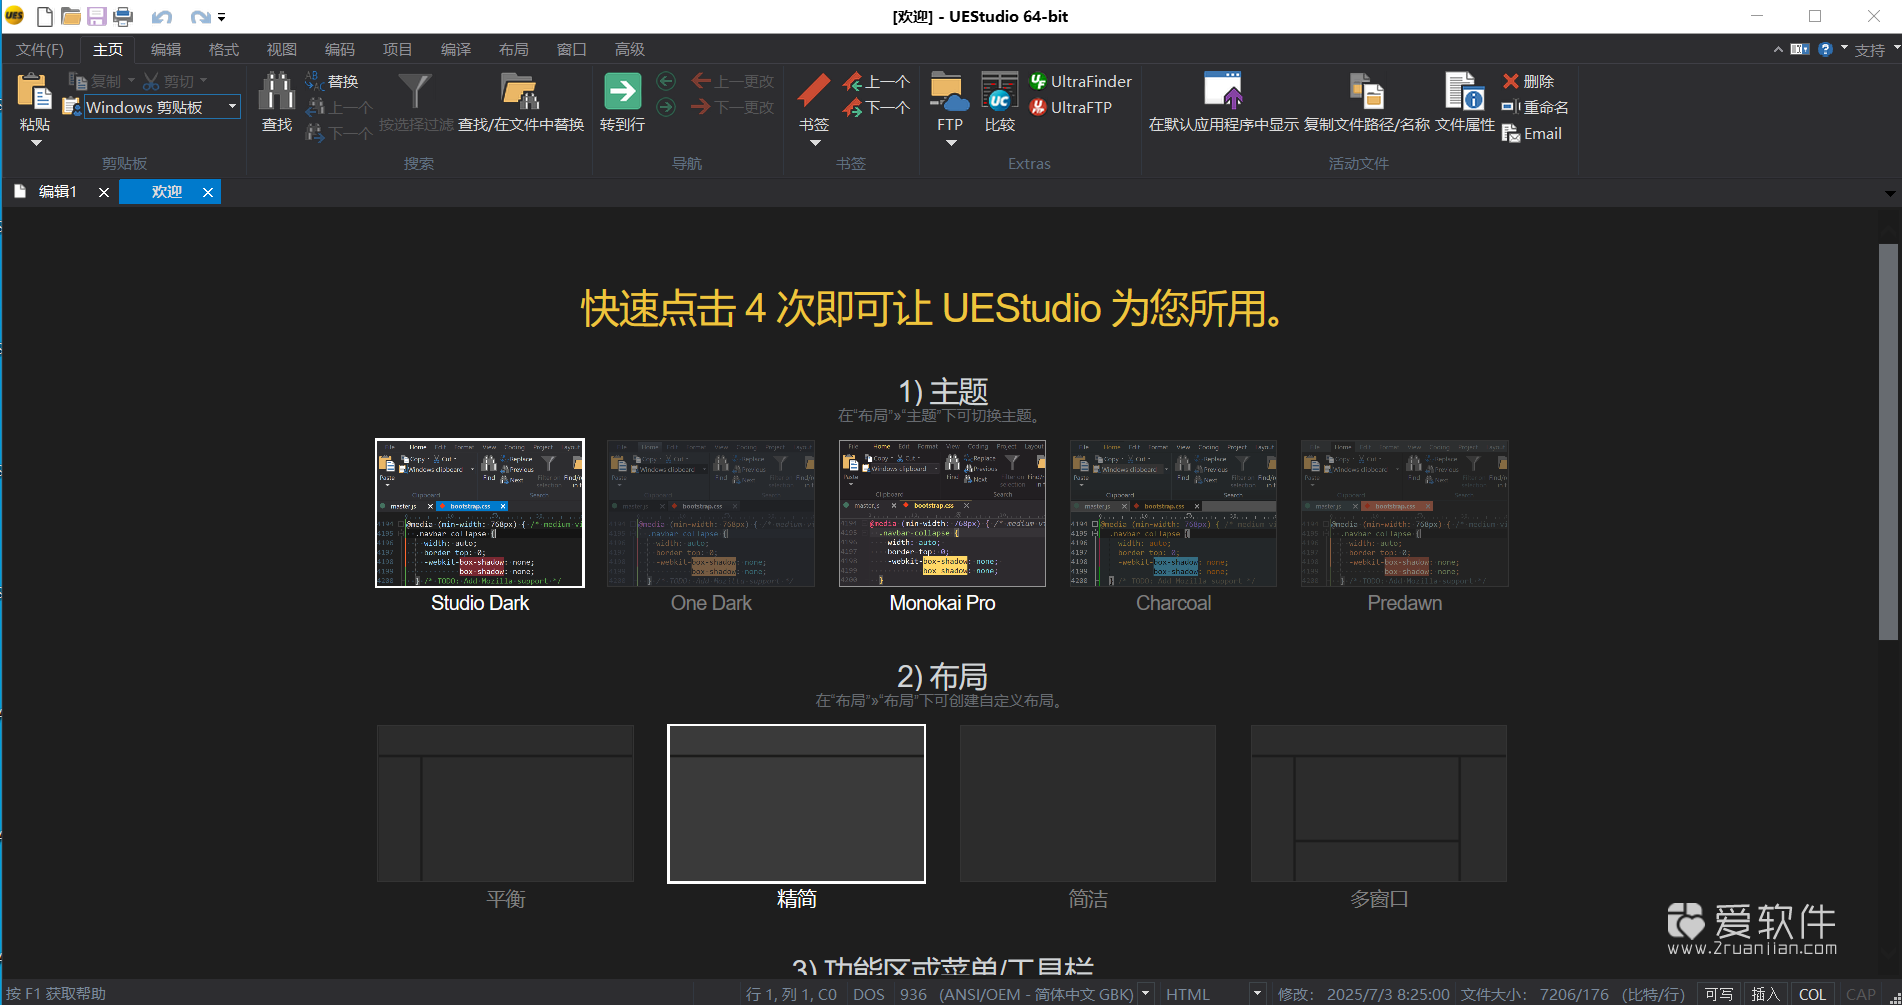Click the 粘贴 (Paste) clipboard icon
The height and width of the screenshot is (1005, 1902).
tap(35, 92)
